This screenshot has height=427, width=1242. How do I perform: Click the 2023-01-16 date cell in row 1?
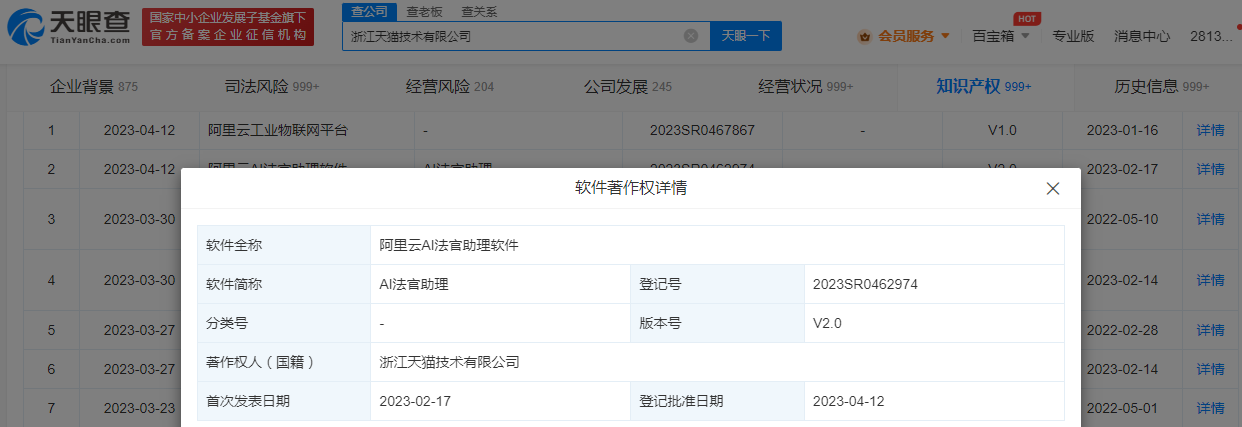click(x=1122, y=130)
